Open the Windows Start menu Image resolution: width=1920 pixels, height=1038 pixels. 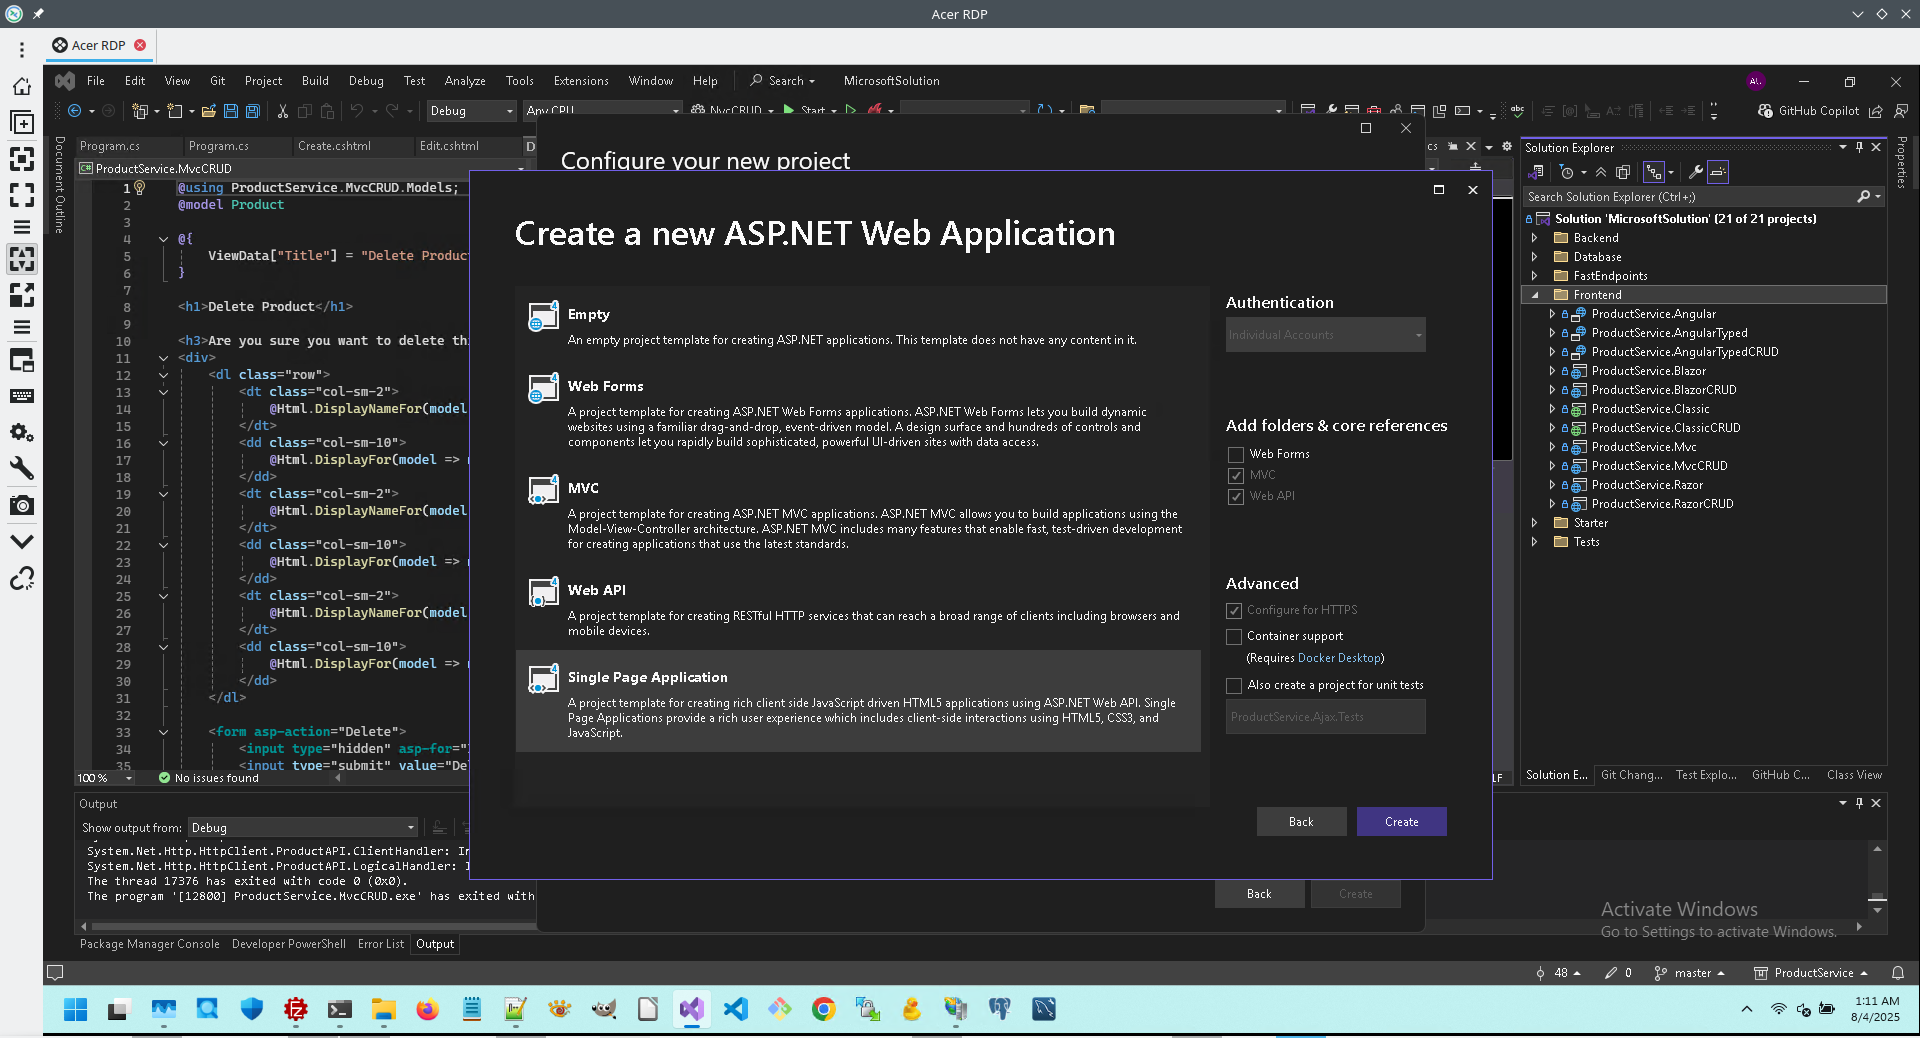pyautogui.click(x=75, y=1009)
